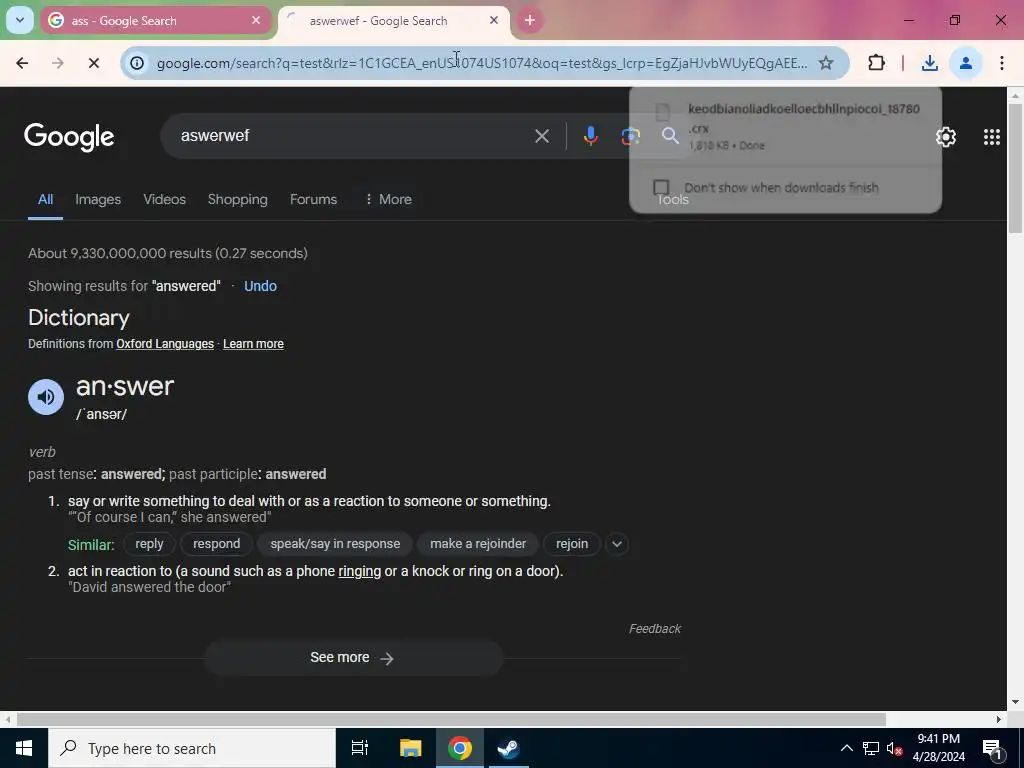1024x768 pixels.
Task: Follow the 'ringing' definition link
Action: point(359,571)
